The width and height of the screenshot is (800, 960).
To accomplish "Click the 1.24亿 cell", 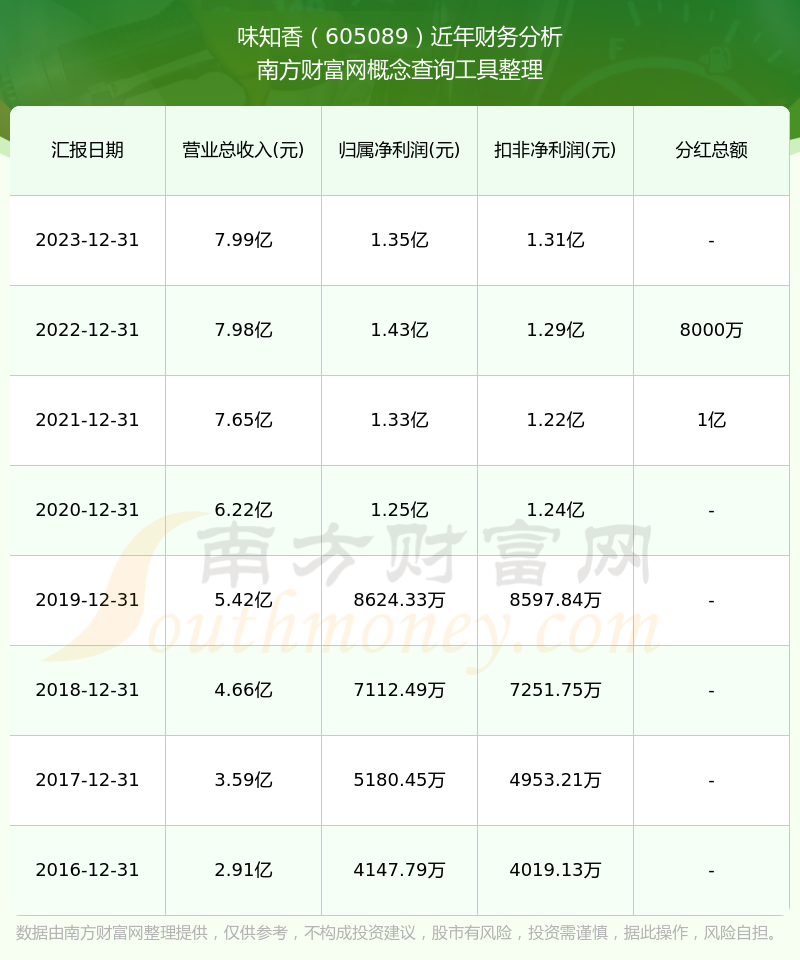I will pyautogui.click(x=555, y=510).
